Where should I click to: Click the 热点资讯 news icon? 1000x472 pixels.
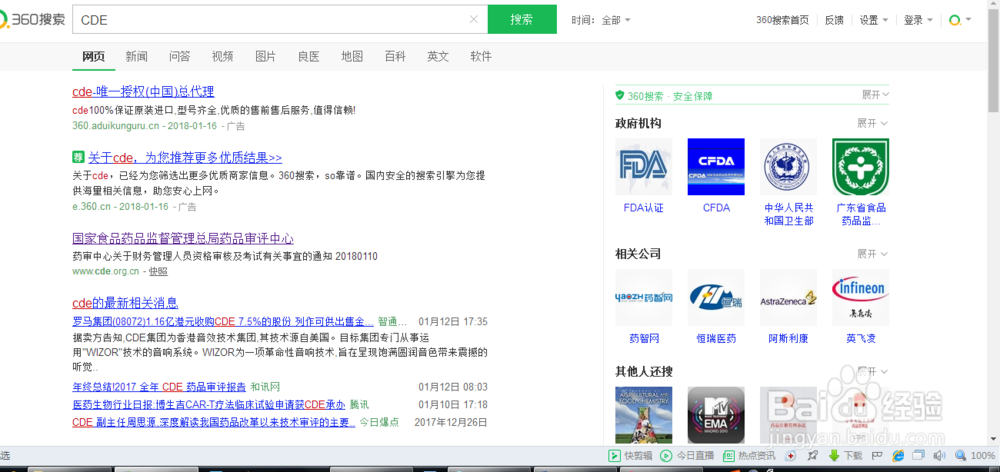(728, 455)
